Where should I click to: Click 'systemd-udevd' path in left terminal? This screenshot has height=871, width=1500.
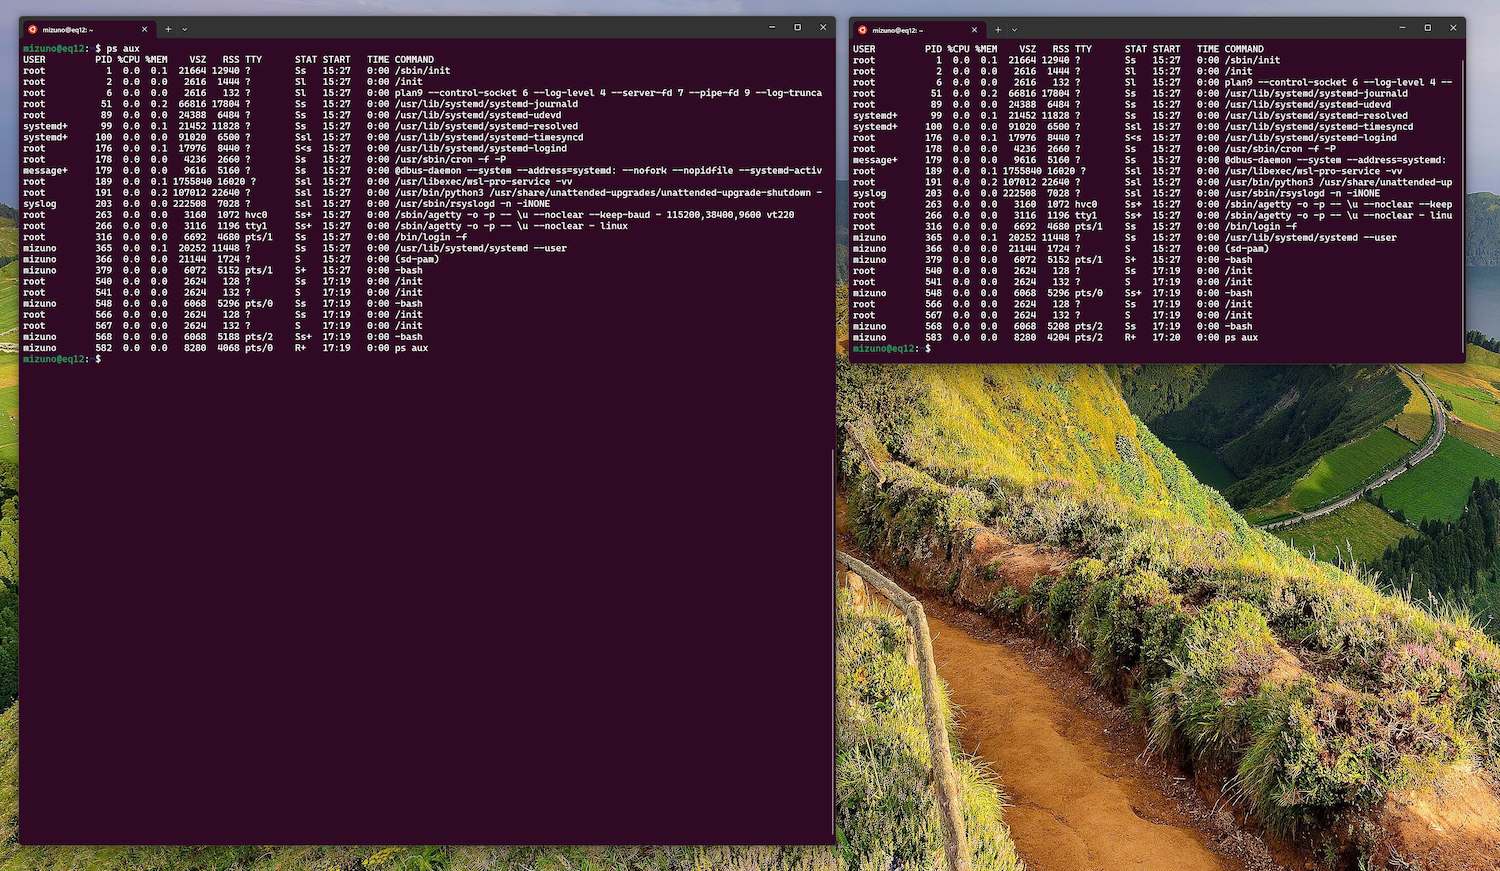pos(478,115)
